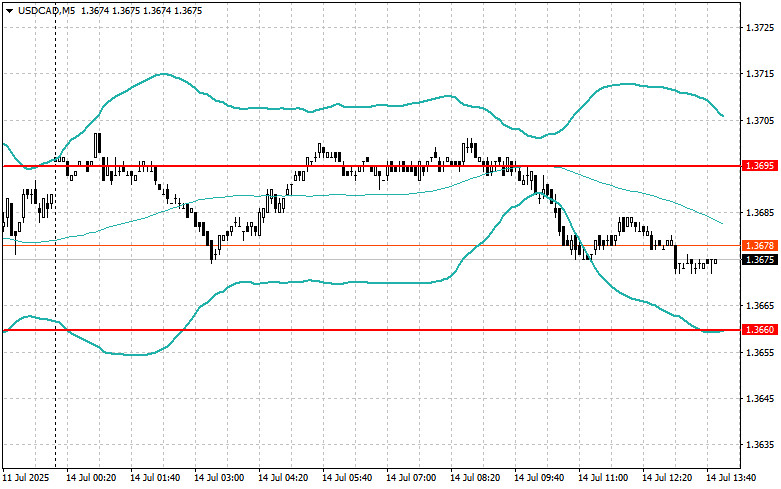Click the 14 Jul 07:00 time label

click(411, 478)
